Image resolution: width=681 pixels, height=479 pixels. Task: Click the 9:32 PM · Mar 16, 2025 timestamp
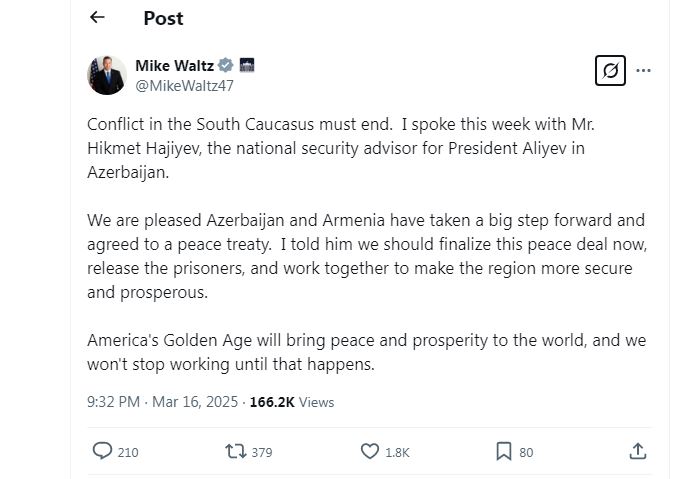tap(163, 402)
